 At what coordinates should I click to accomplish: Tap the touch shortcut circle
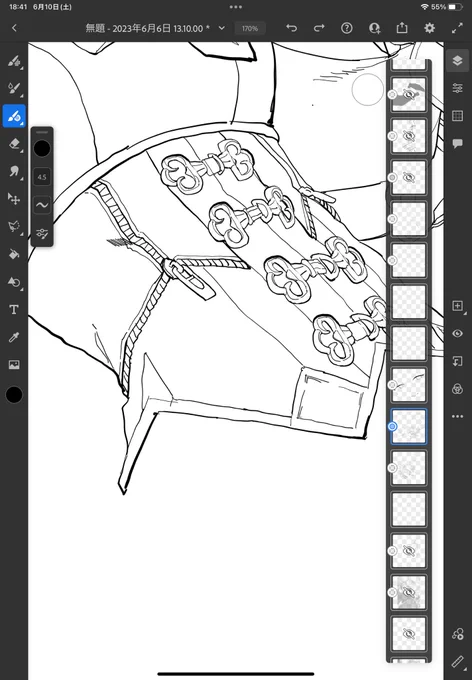[367, 90]
